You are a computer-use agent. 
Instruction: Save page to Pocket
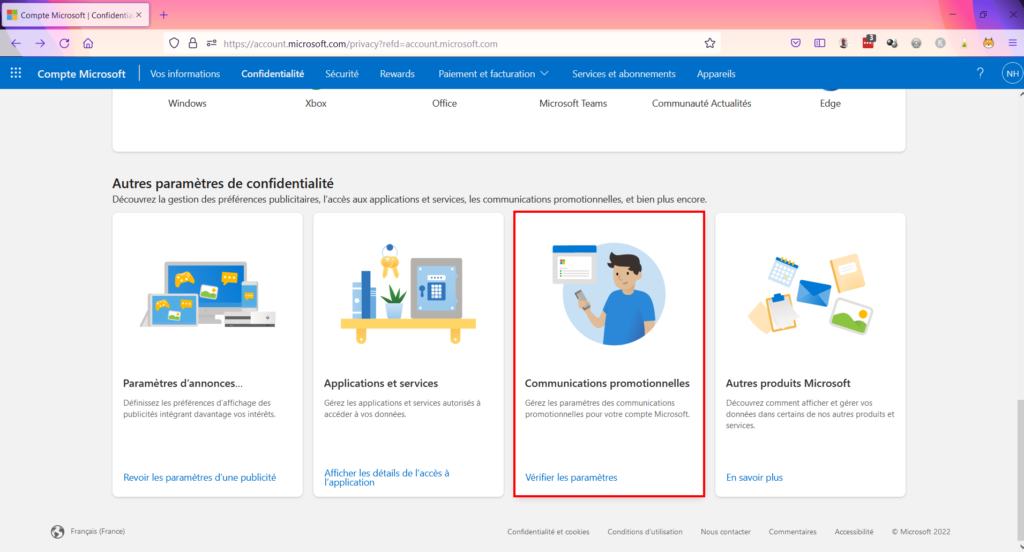tap(795, 43)
